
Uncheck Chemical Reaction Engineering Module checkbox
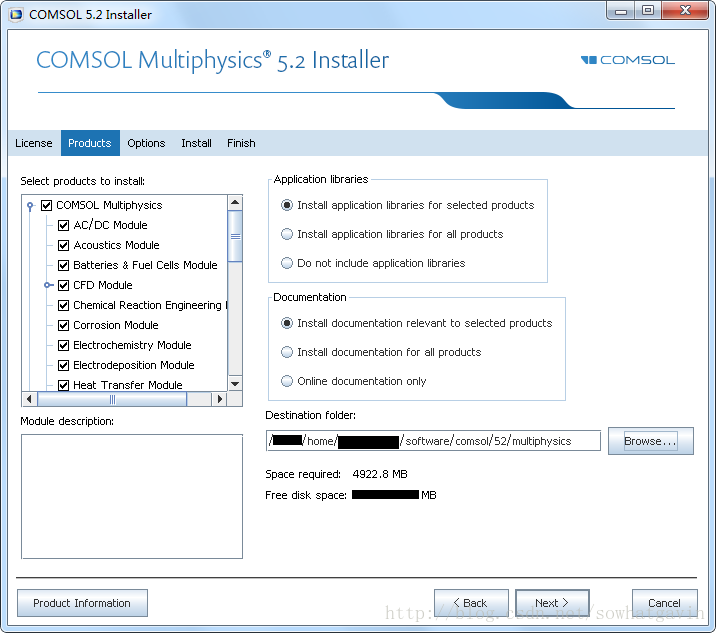click(x=63, y=305)
